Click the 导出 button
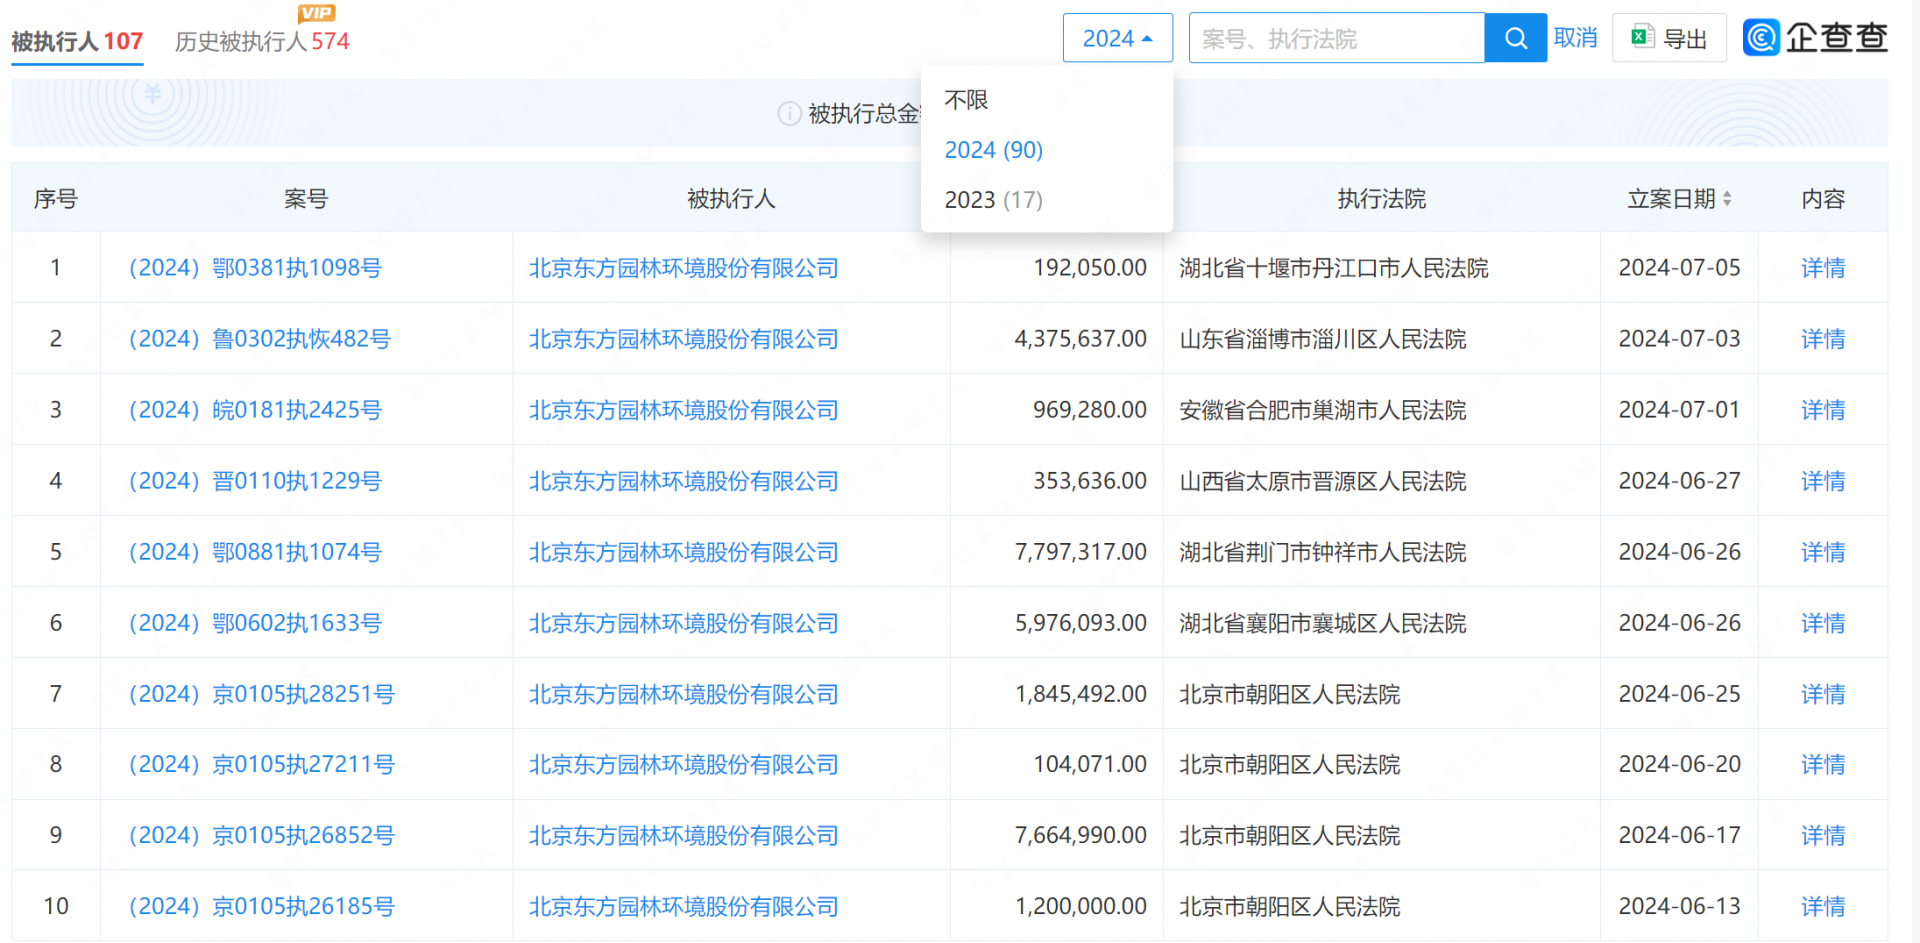The image size is (1920, 943). (1669, 38)
